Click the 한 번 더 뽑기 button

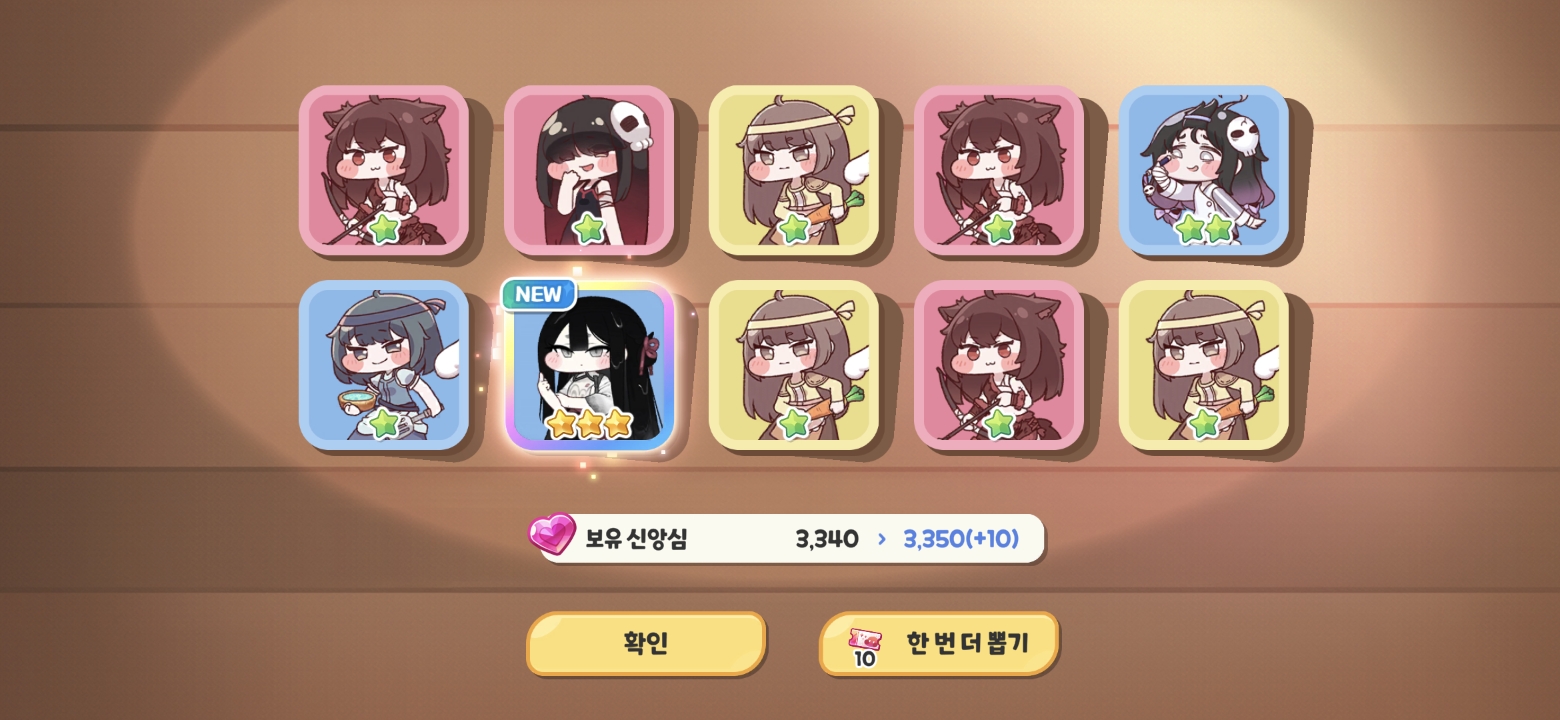939,643
